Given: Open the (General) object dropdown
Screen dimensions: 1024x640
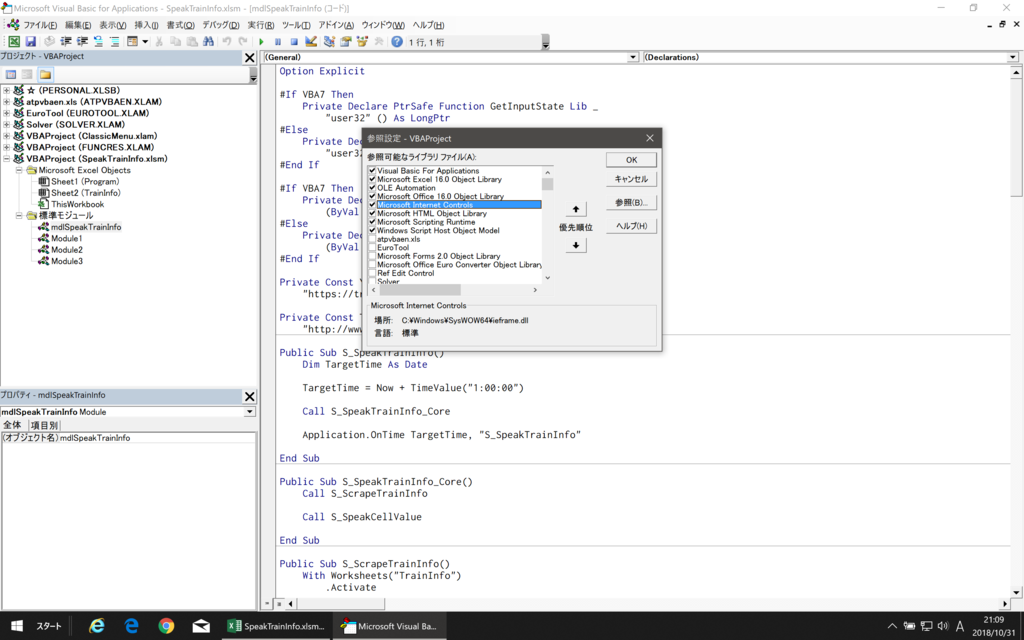Looking at the screenshot, I should tap(632, 57).
